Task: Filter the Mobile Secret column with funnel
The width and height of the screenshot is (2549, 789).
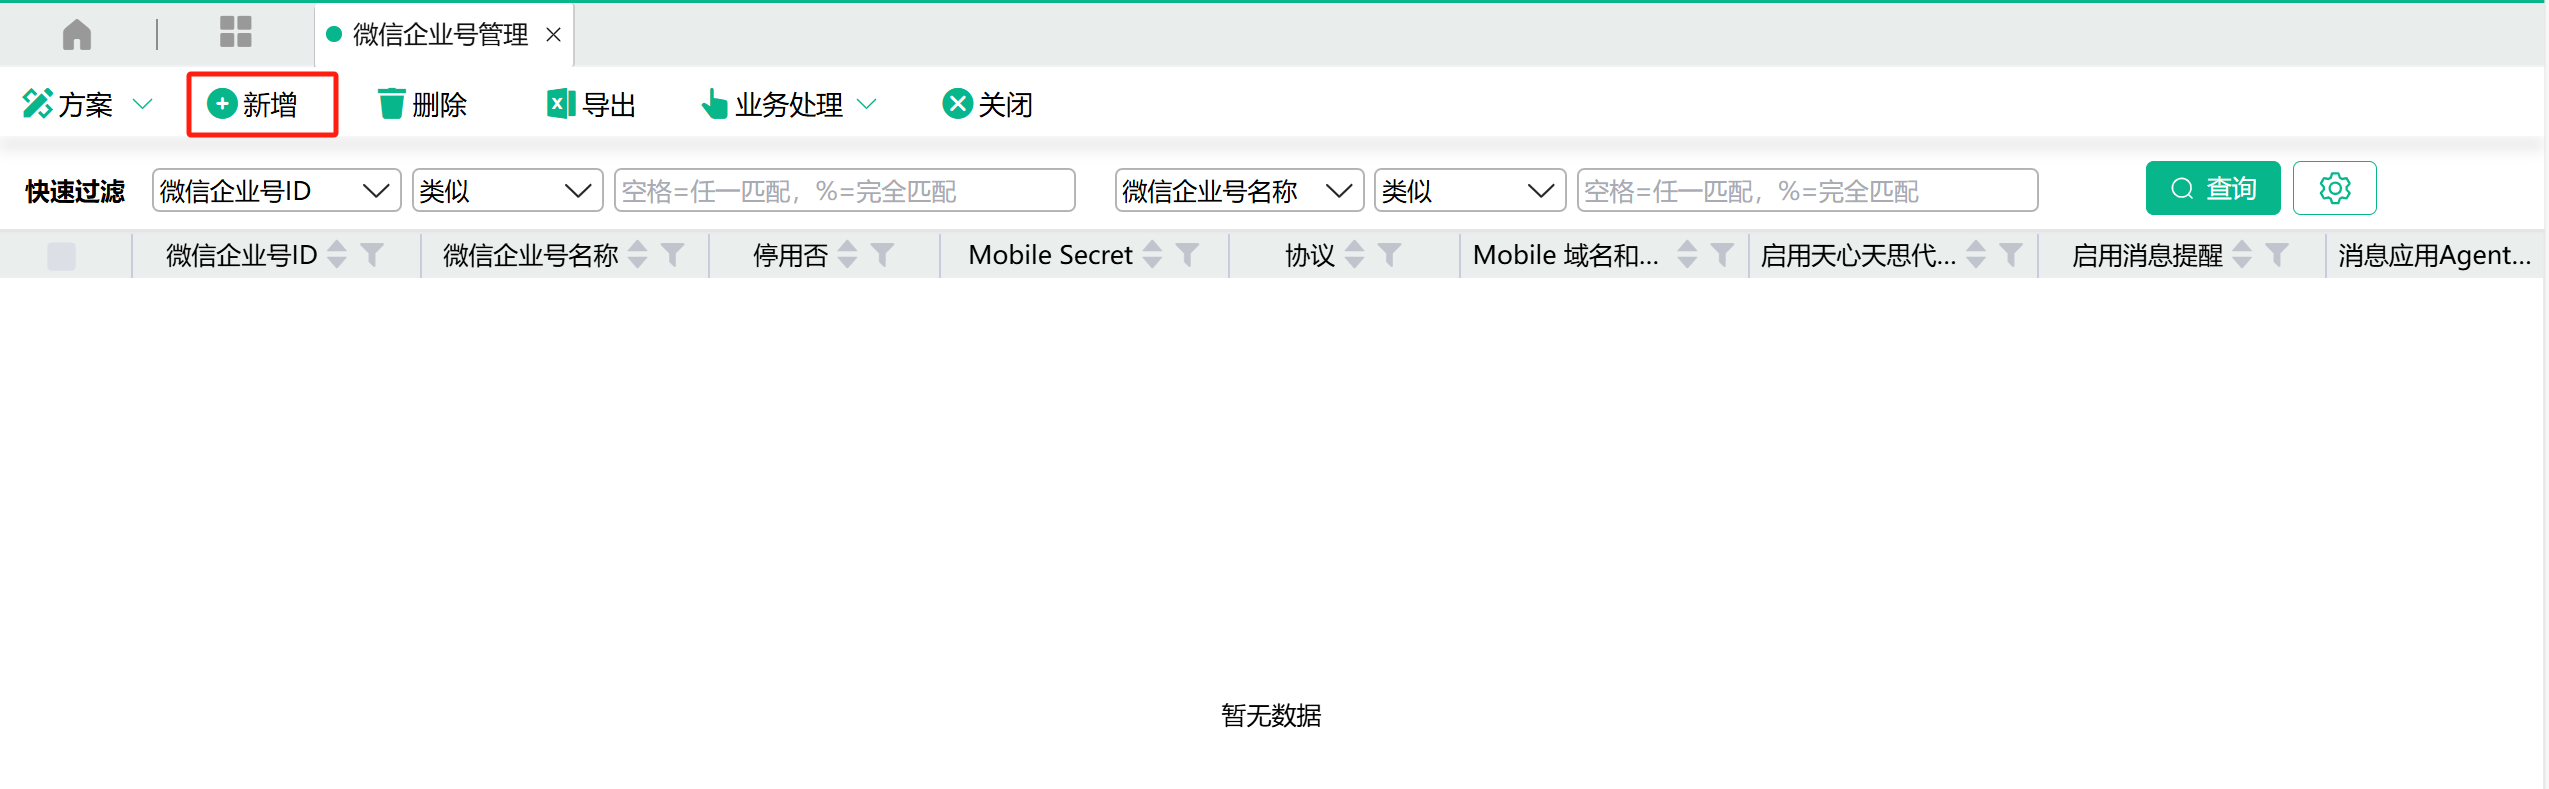Action: pos(1187,255)
